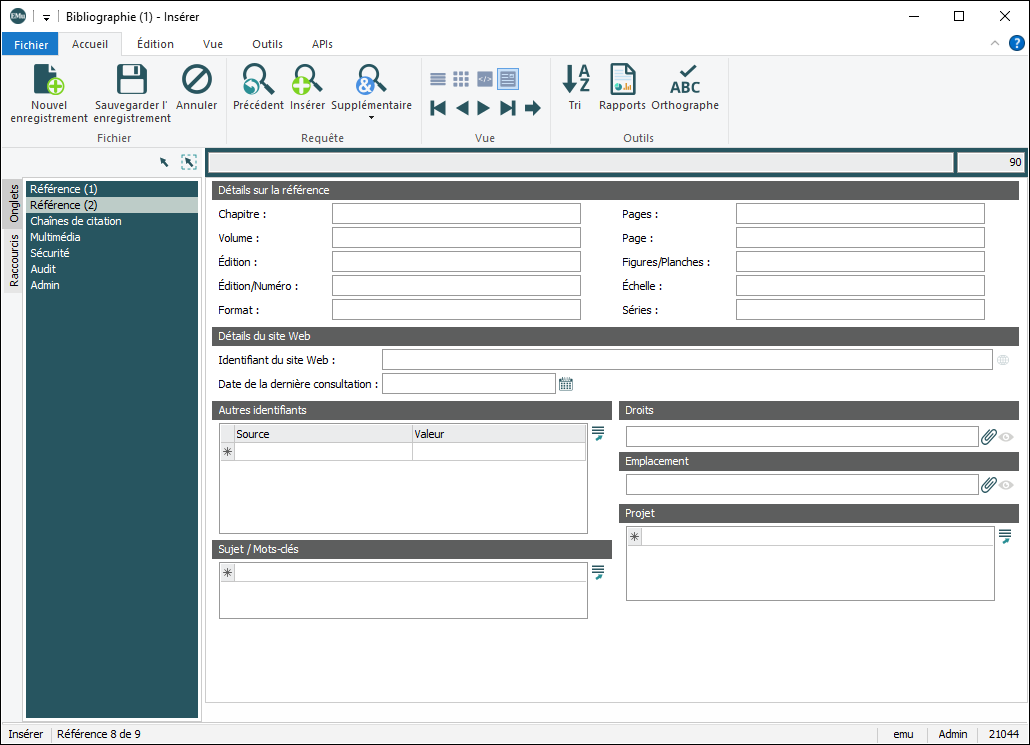This screenshot has width=1030, height=745.
Task: Open the calendar picker for last consultation date
Action: (x=566, y=384)
